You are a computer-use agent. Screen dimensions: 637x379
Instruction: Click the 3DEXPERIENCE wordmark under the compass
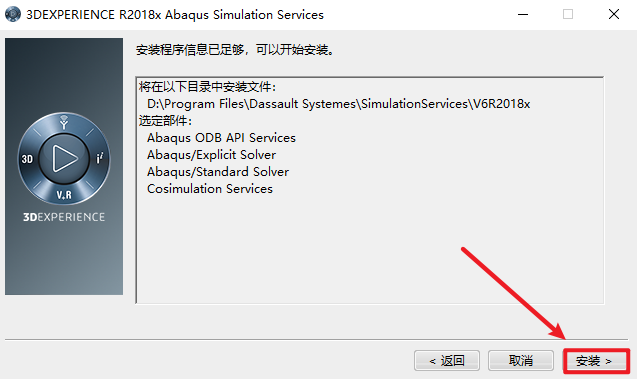[x=64, y=217]
